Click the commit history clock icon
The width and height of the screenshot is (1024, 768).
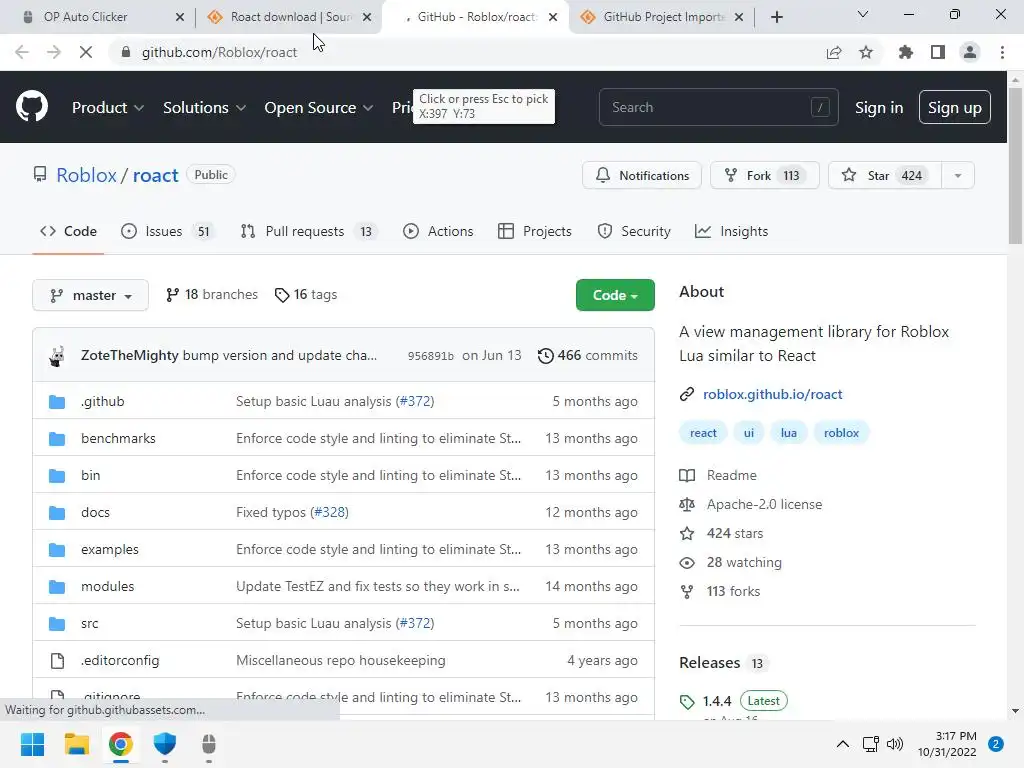pyautogui.click(x=545, y=356)
